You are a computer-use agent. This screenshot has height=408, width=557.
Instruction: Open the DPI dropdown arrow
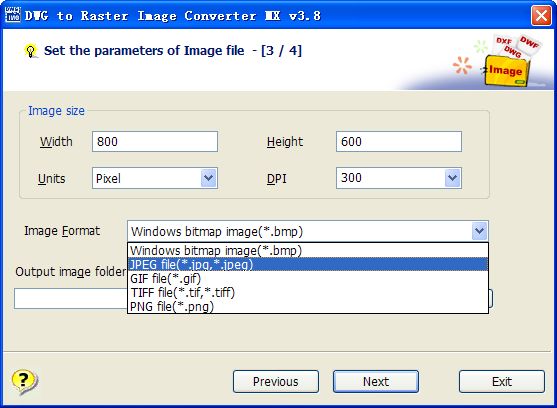453,178
